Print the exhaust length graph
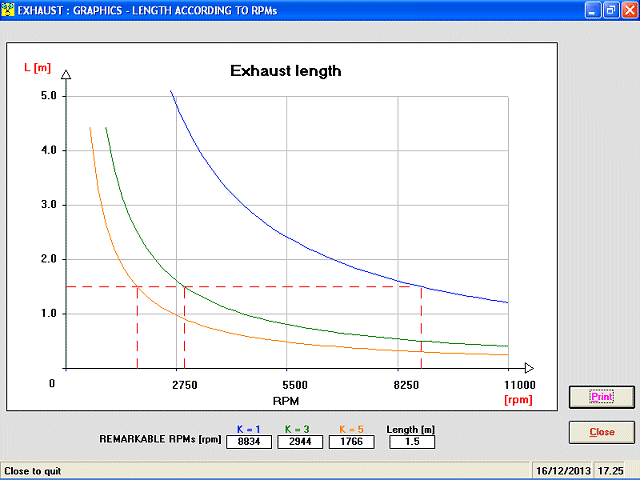This screenshot has height=480, width=640. pos(602,397)
